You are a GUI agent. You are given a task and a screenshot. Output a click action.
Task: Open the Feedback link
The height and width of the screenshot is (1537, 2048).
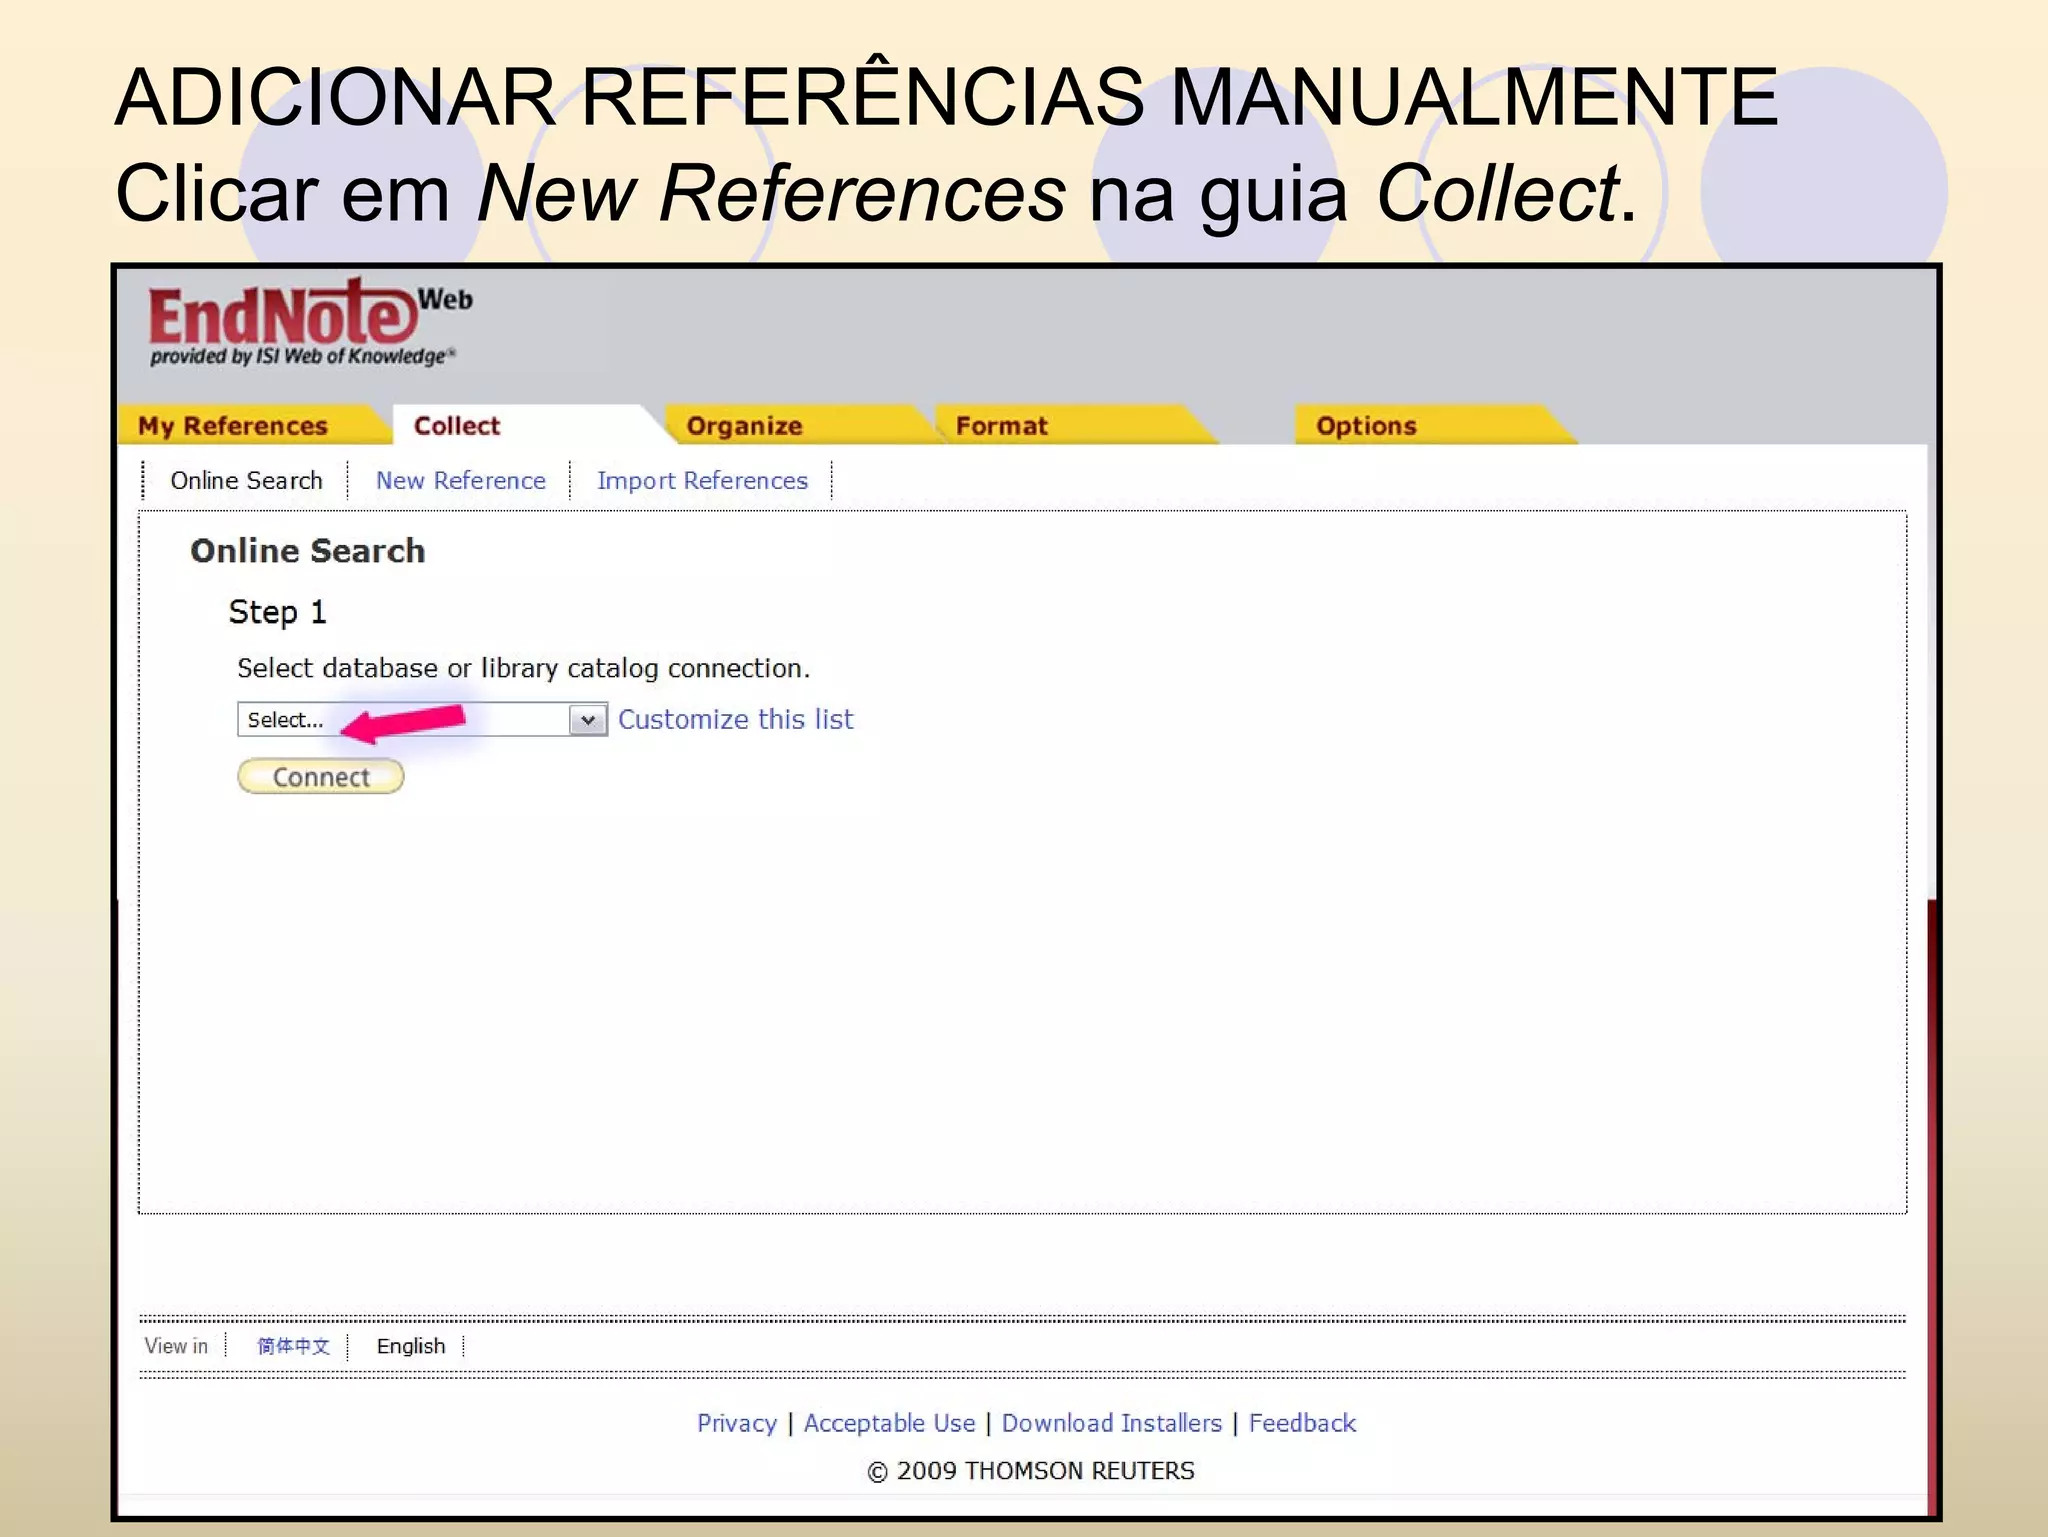click(x=1302, y=1422)
